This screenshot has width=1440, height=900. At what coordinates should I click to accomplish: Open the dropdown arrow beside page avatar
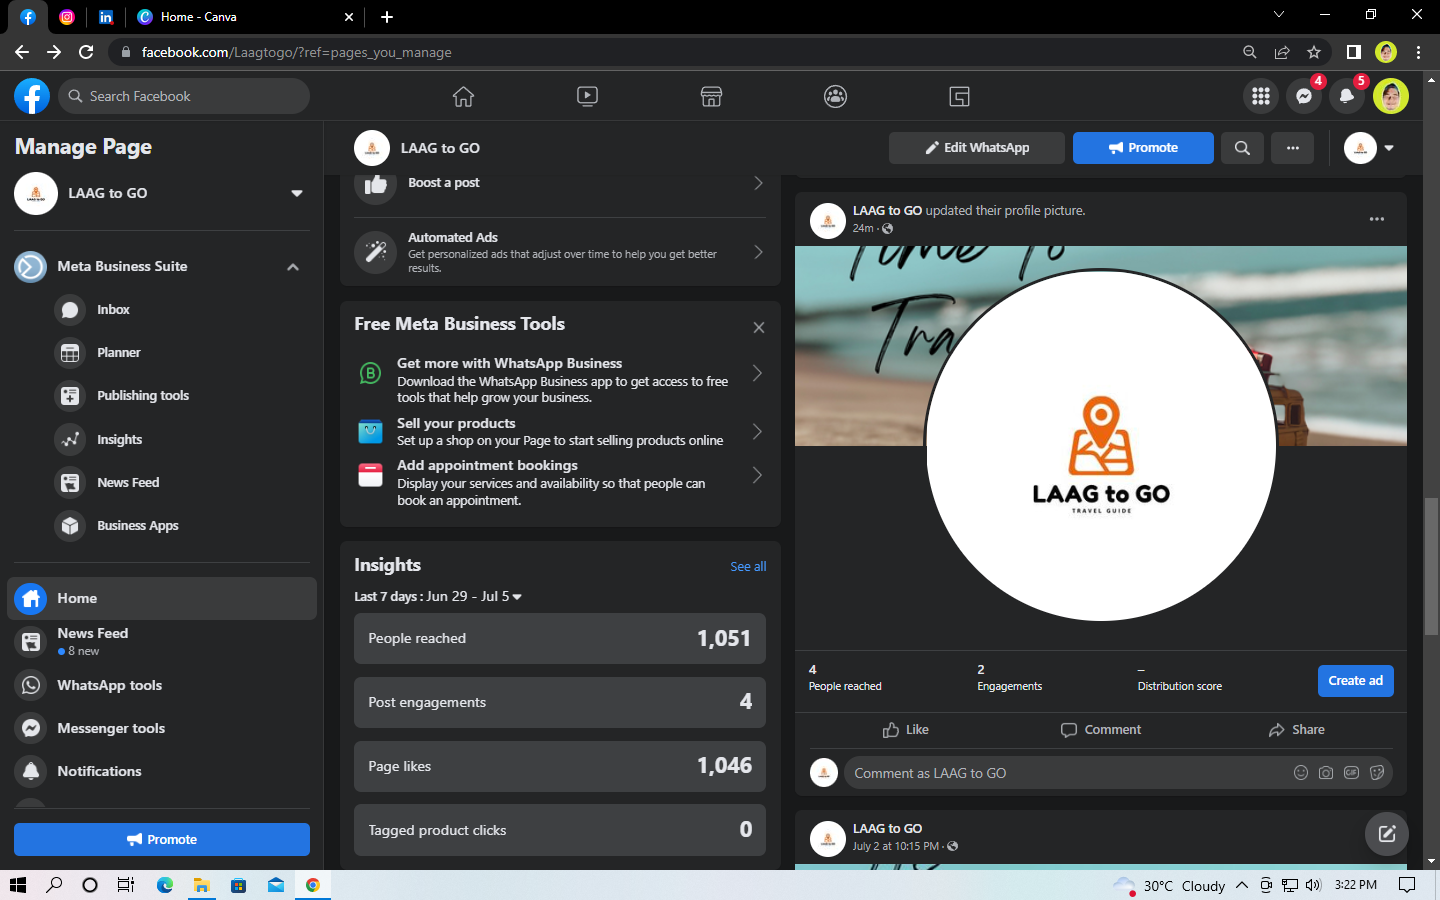click(x=1389, y=148)
